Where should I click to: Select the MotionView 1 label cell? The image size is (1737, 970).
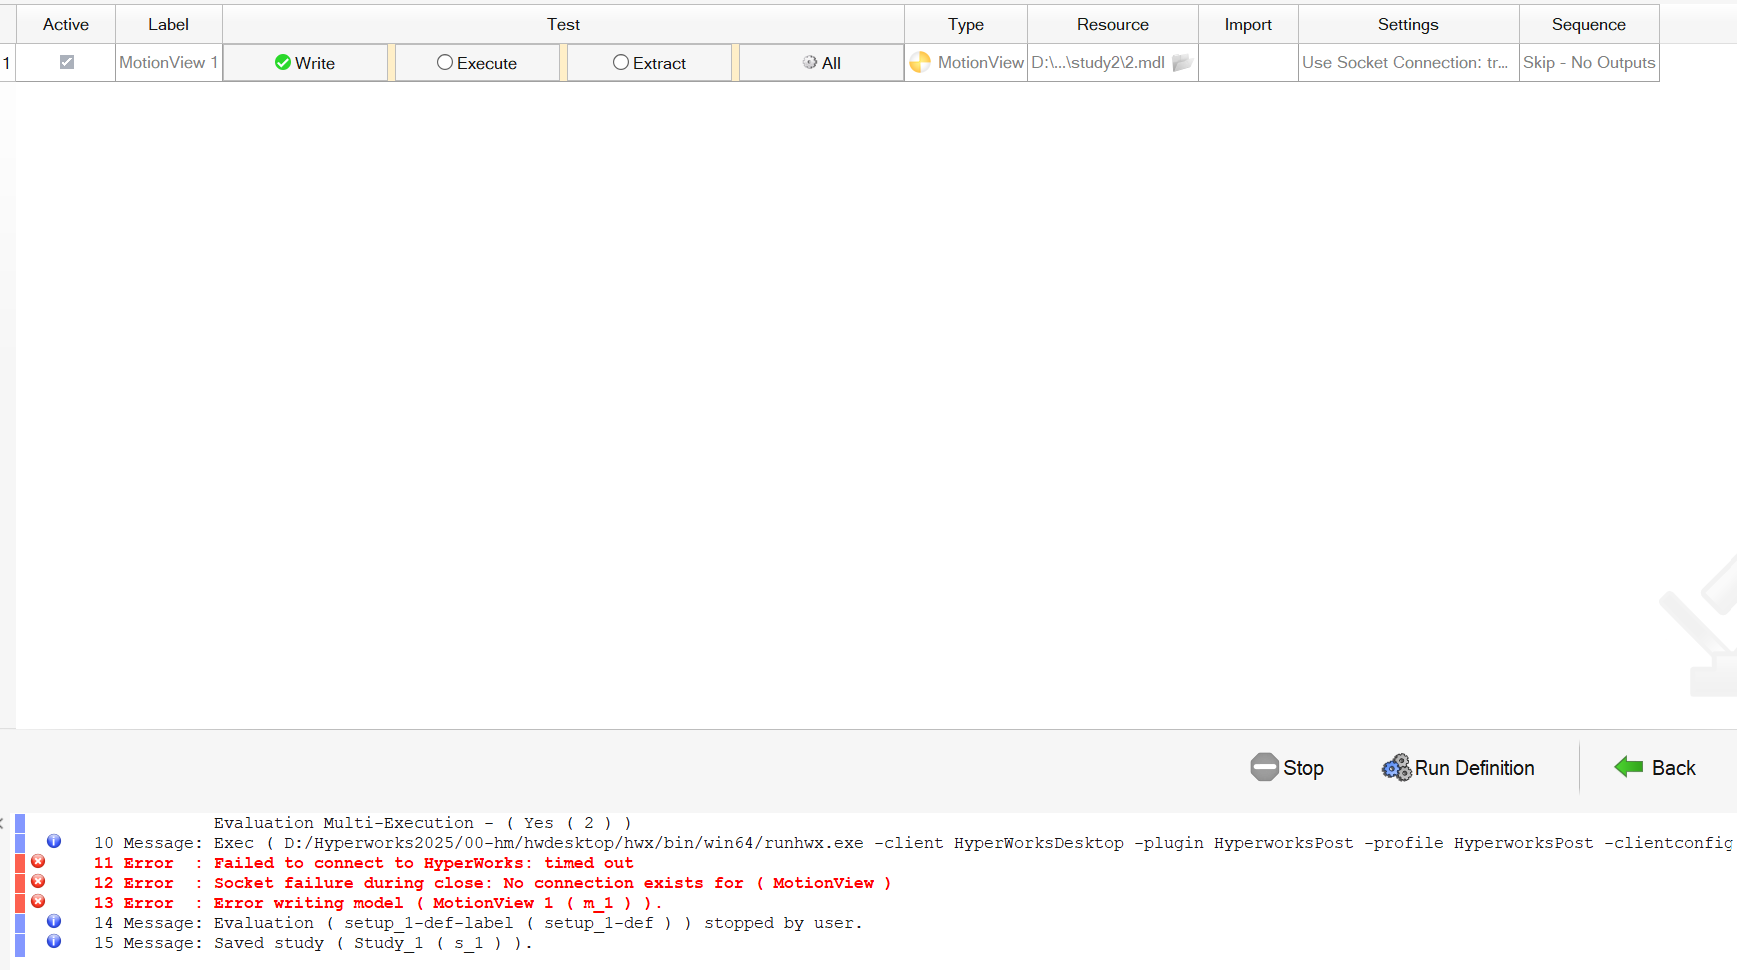(168, 62)
